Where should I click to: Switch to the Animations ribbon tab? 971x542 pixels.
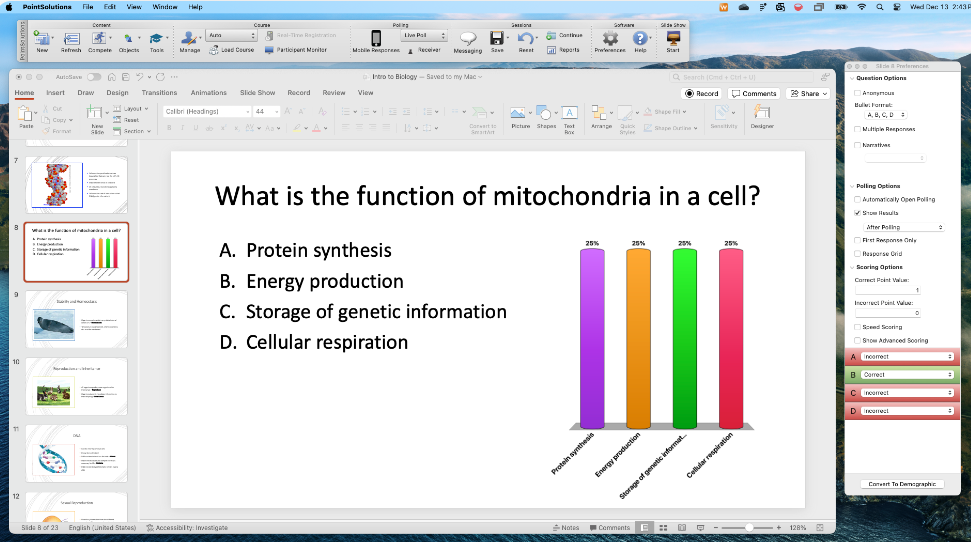pyautogui.click(x=209, y=93)
